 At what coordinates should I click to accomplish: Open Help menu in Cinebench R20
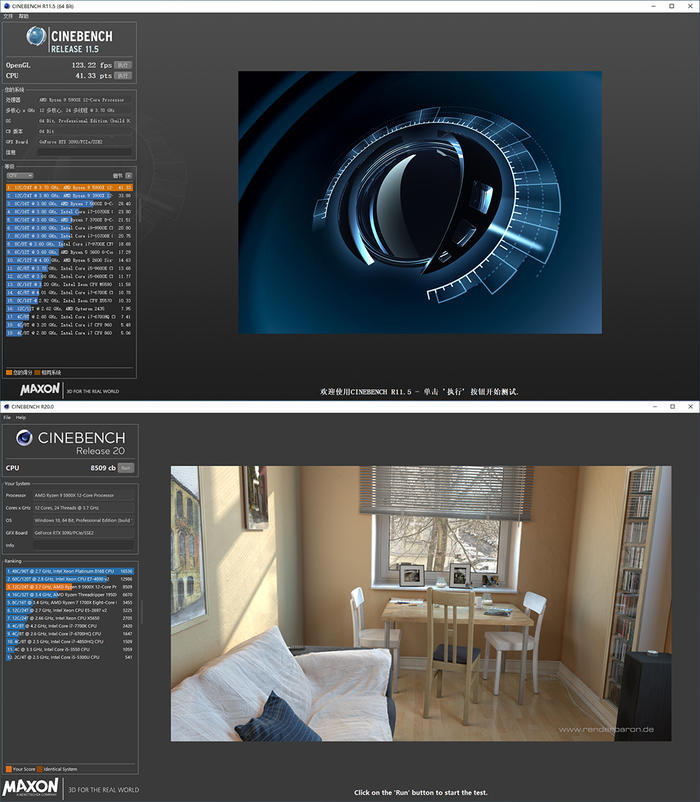[x=20, y=417]
